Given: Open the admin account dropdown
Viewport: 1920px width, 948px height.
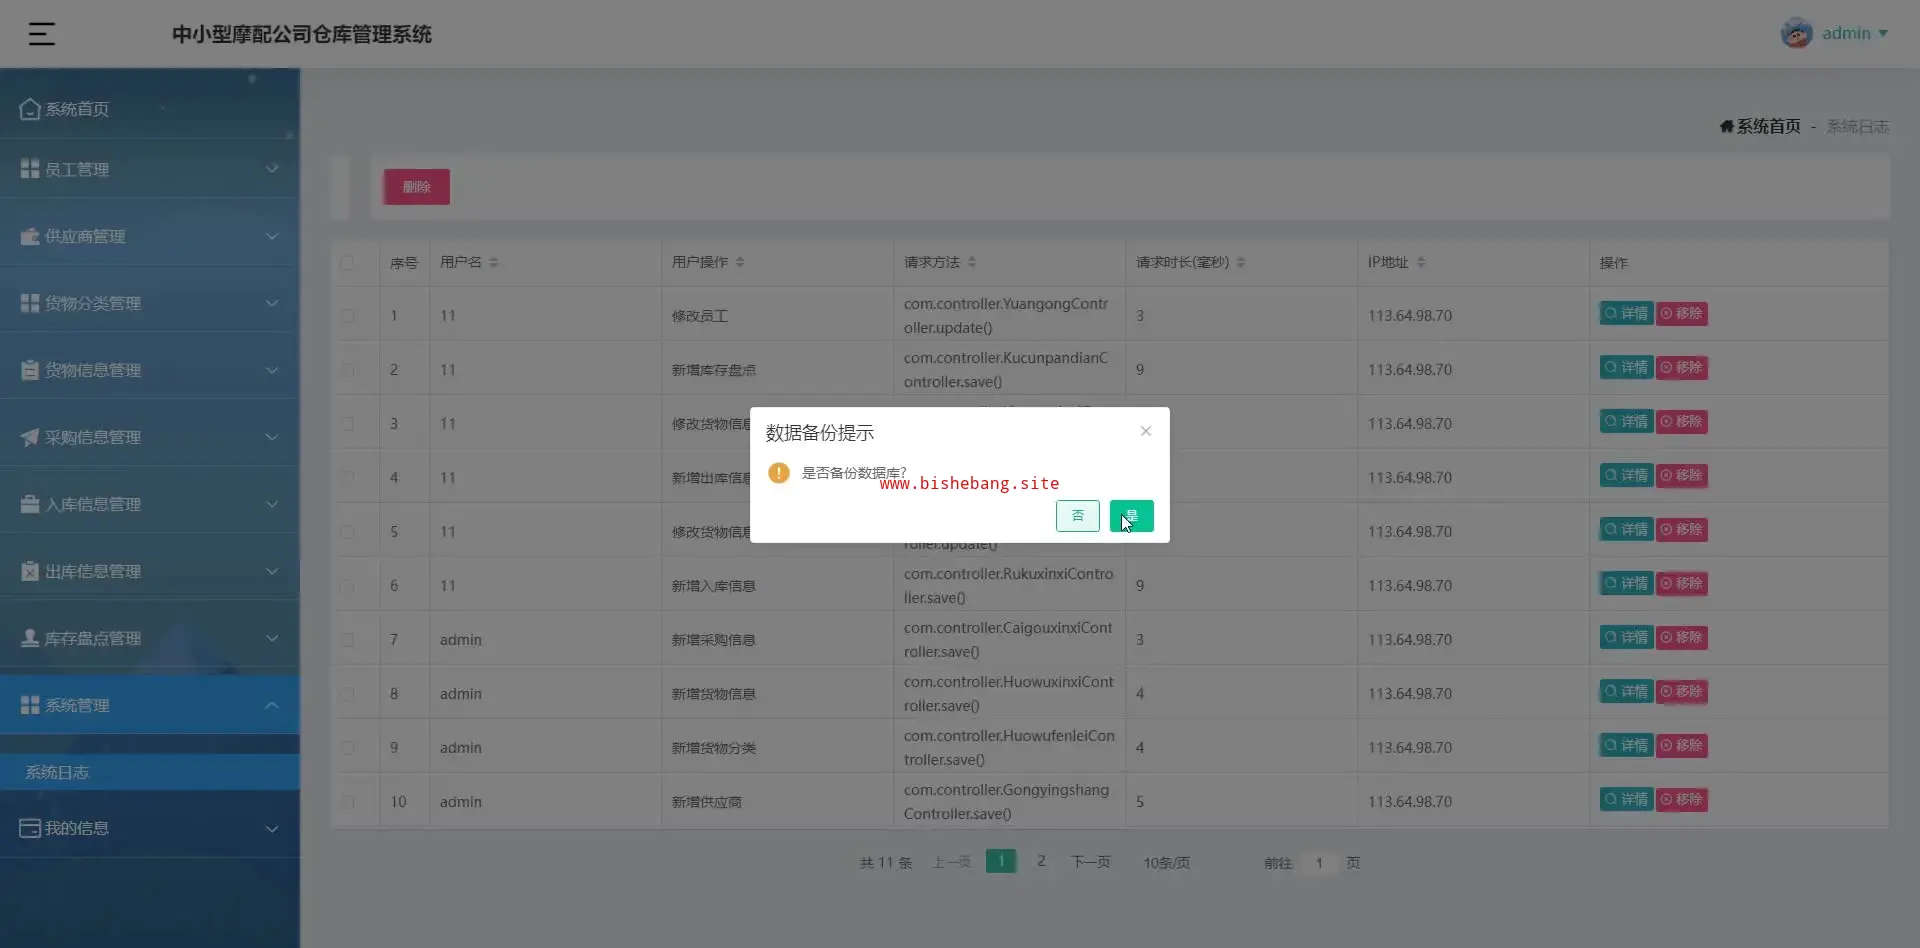Looking at the screenshot, I should [x=1855, y=33].
